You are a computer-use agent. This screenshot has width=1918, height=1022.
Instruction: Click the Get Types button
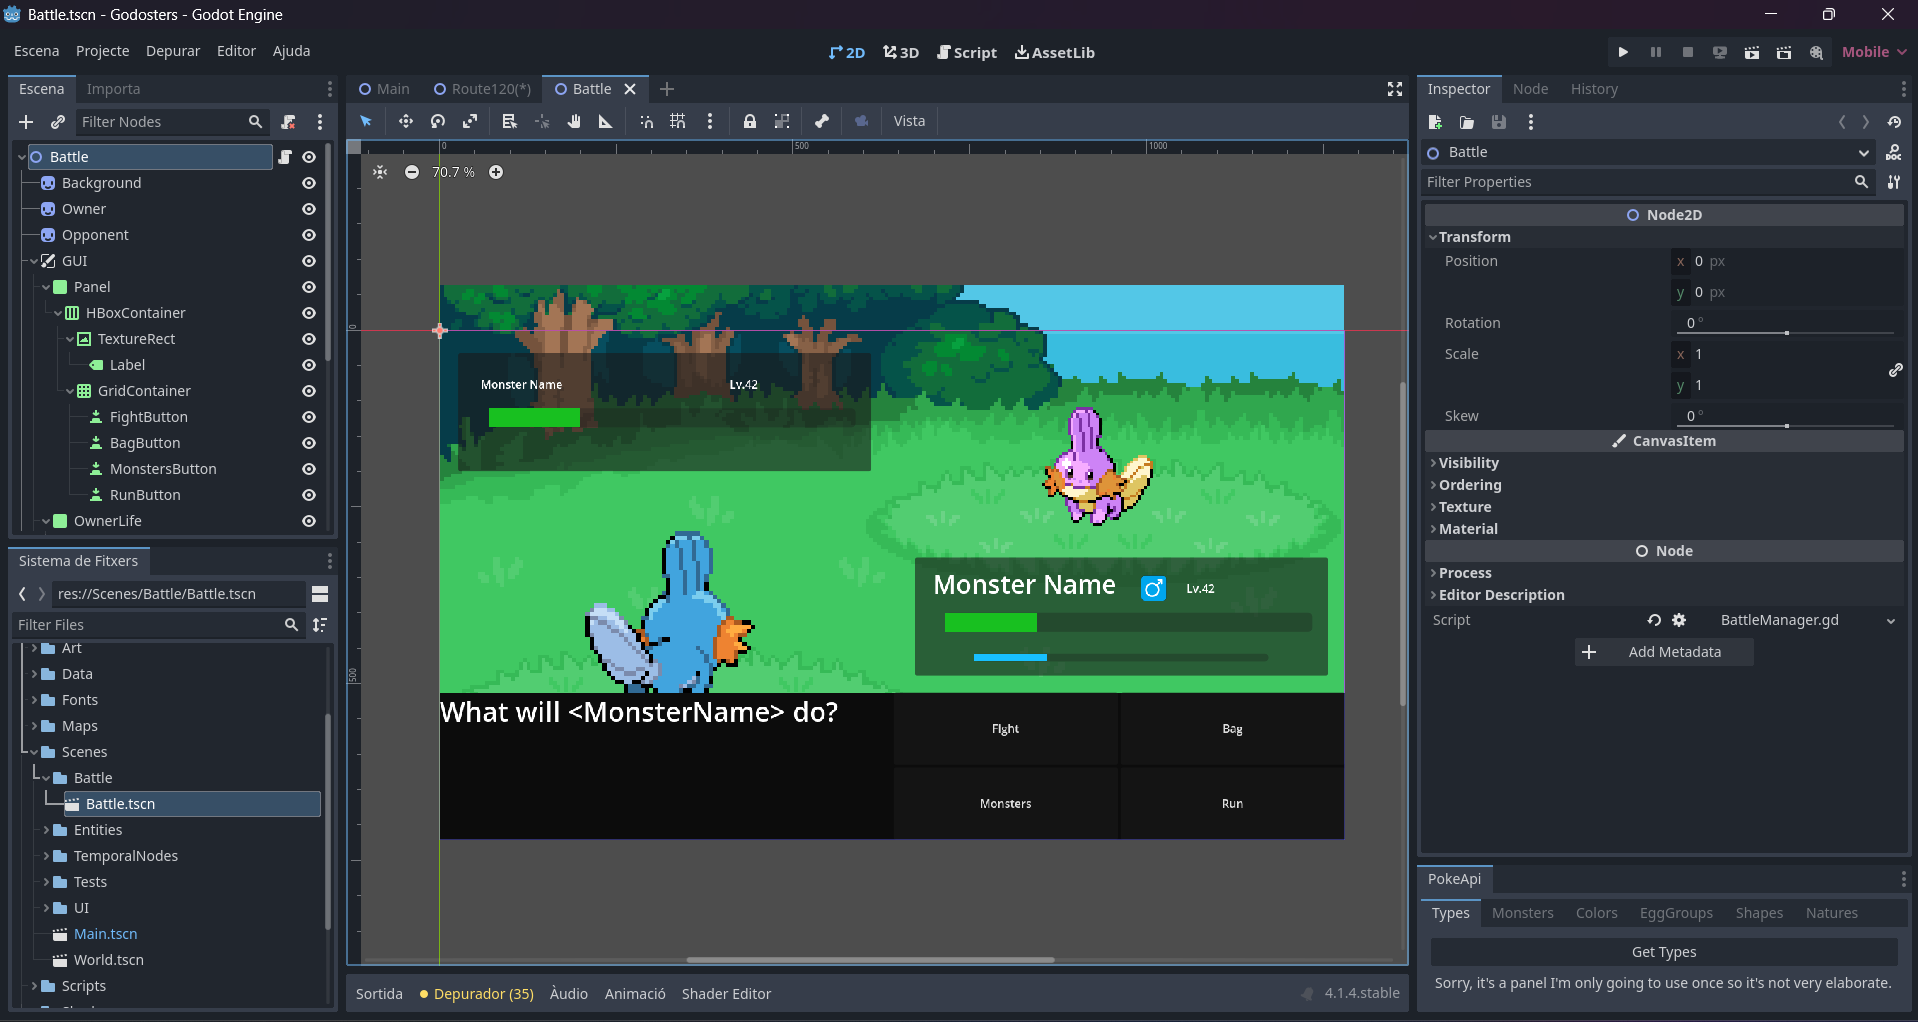pyautogui.click(x=1664, y=952)
